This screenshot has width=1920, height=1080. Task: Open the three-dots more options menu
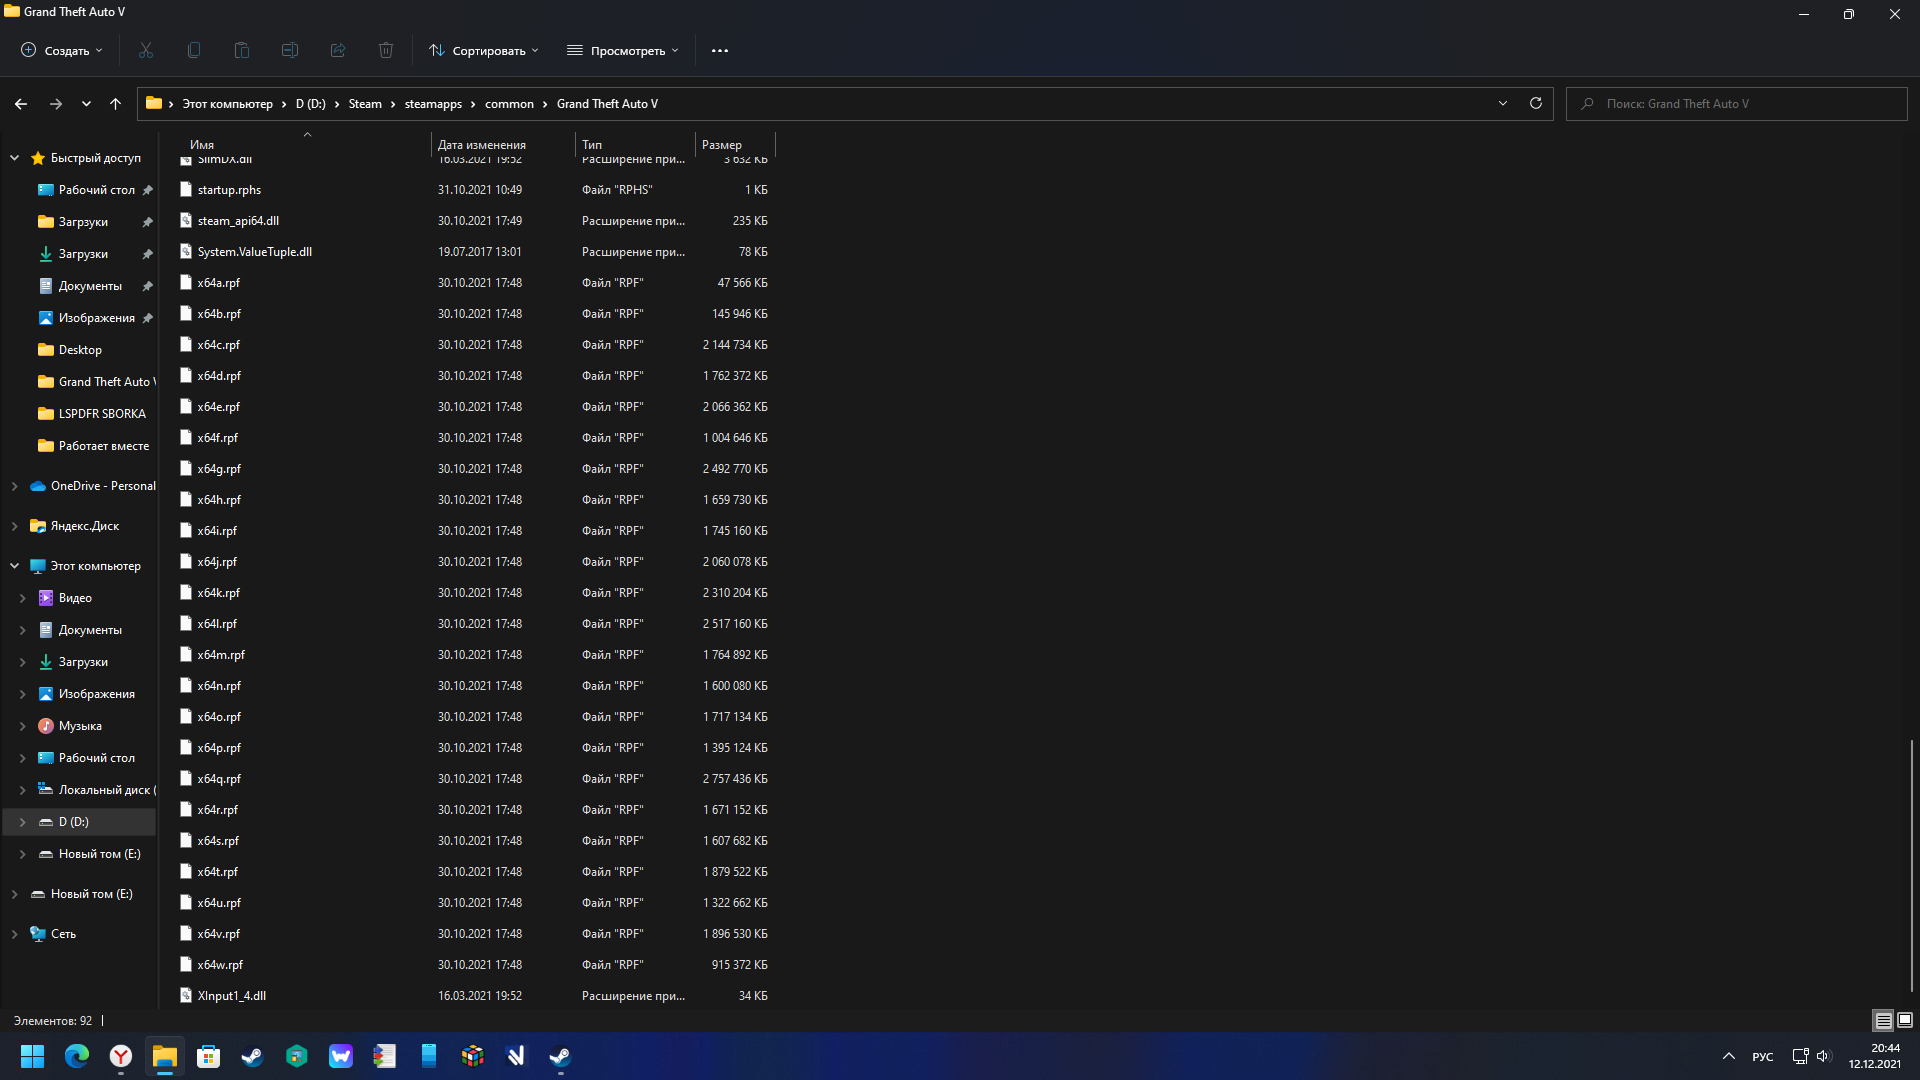tap(720, 50)
